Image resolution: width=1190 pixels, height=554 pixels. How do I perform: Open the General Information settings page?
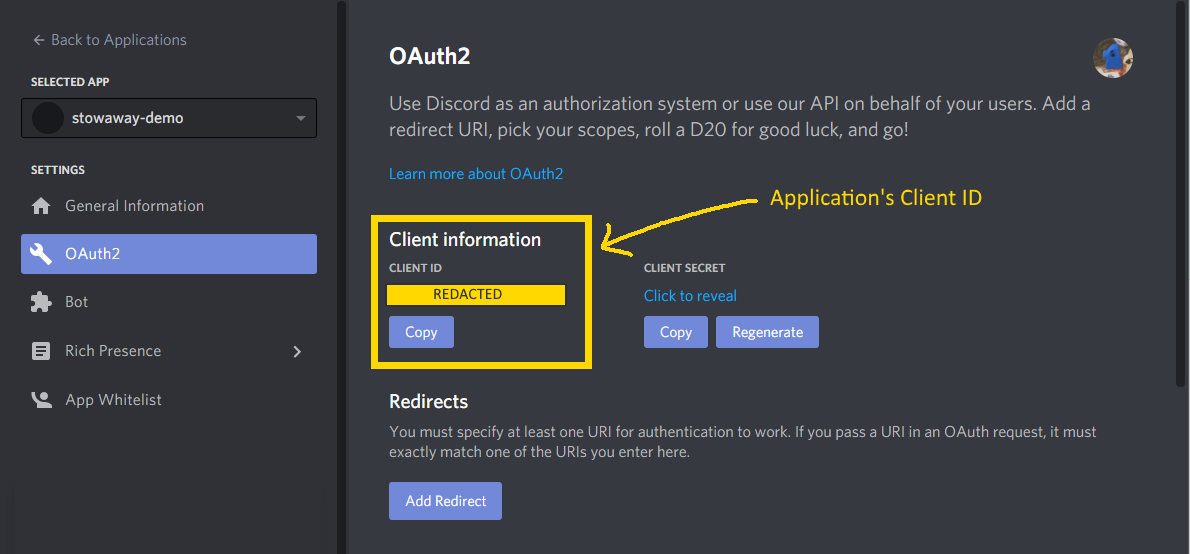pyautogui.click(x=134, y=206)
